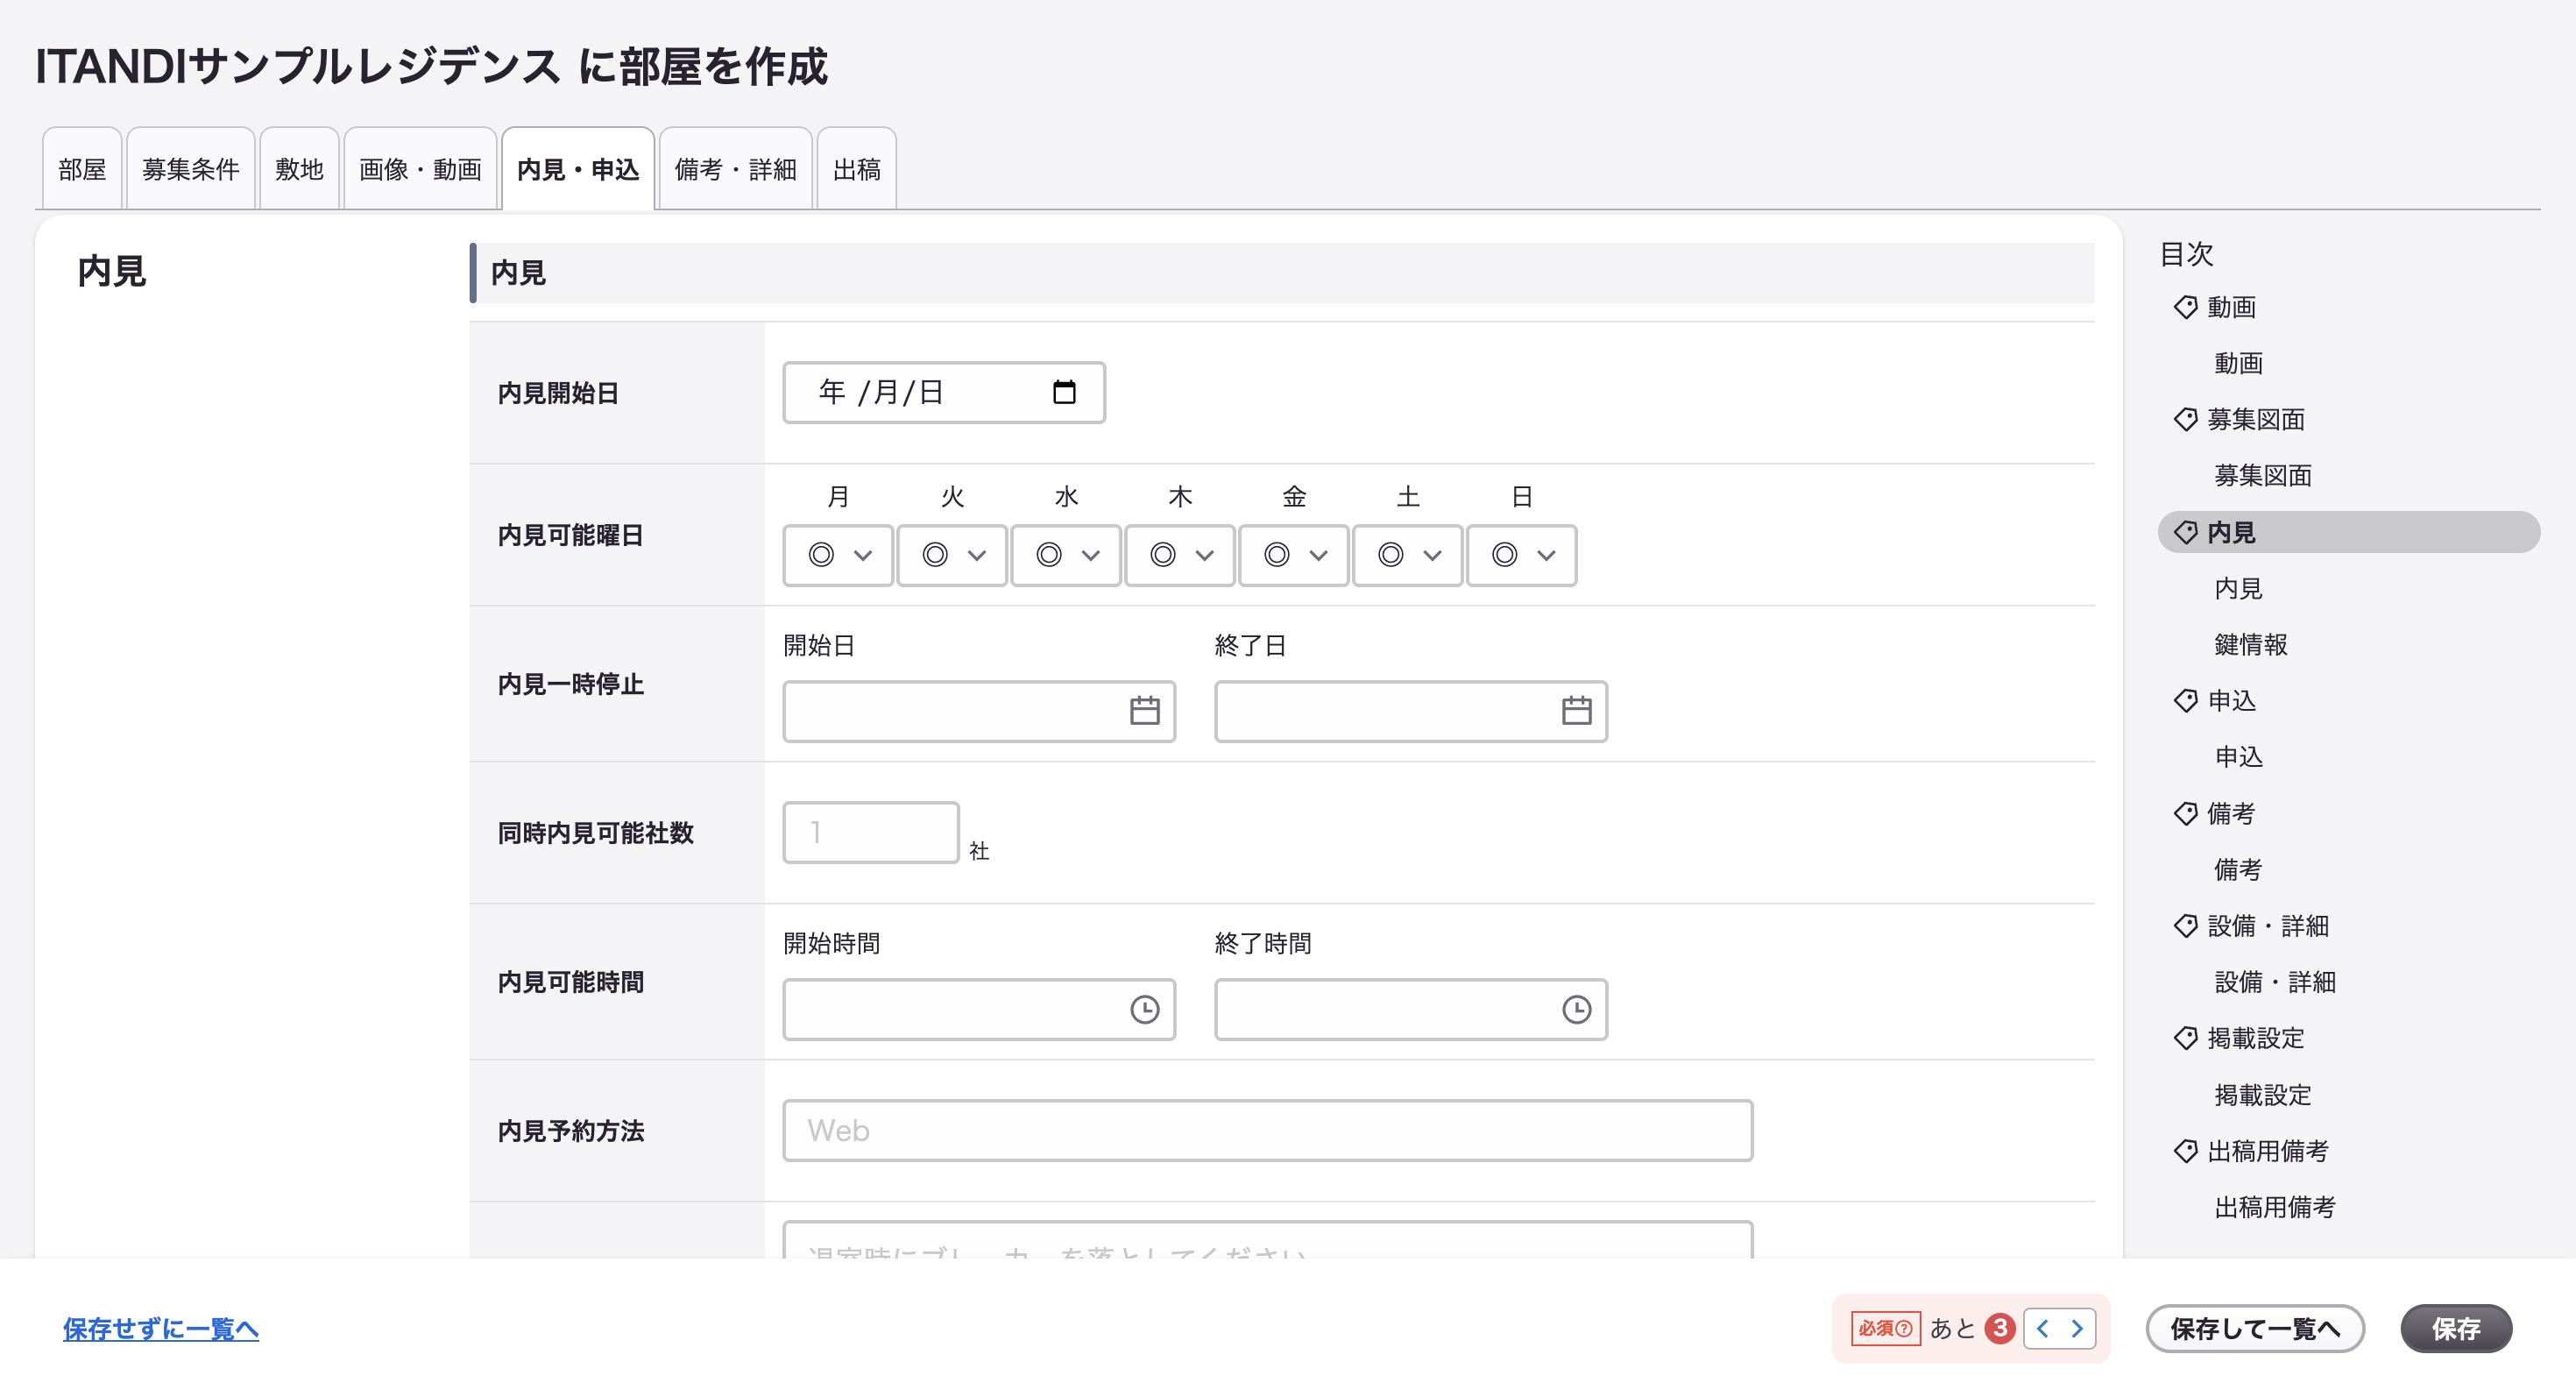Click clock icon in 終了時間 field
The width and height of the screenshot is (2576, 1397).
tap(1576, 1009)
